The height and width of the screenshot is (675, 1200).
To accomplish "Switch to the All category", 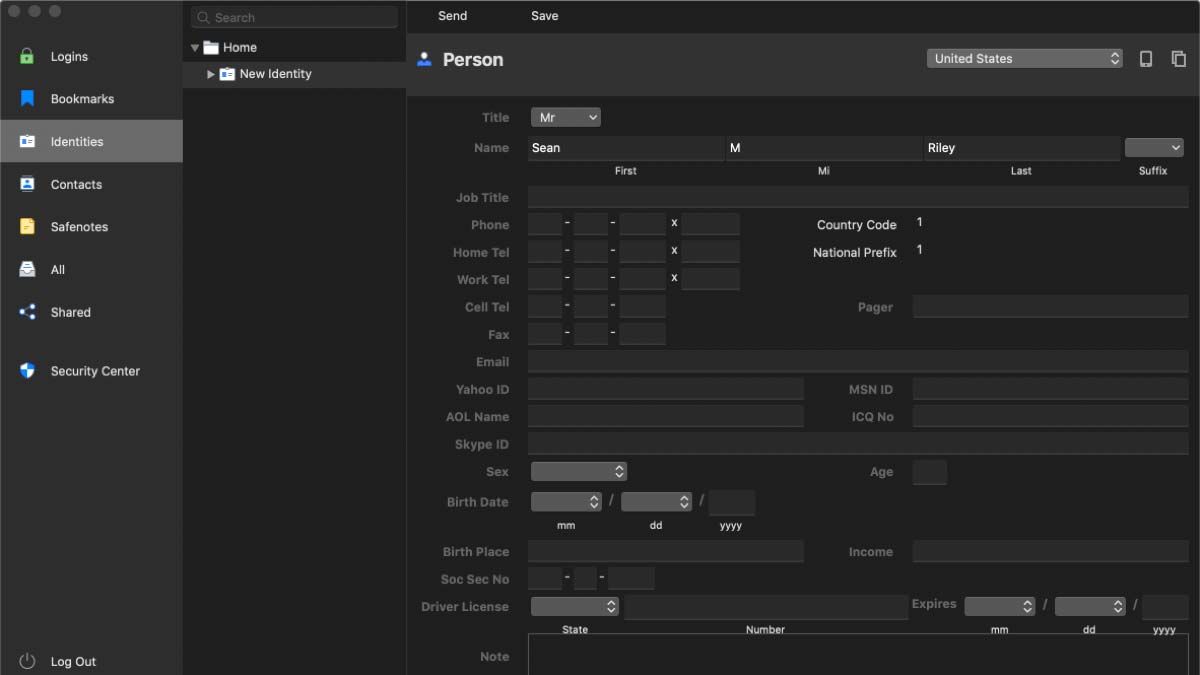I will (26, 269).
